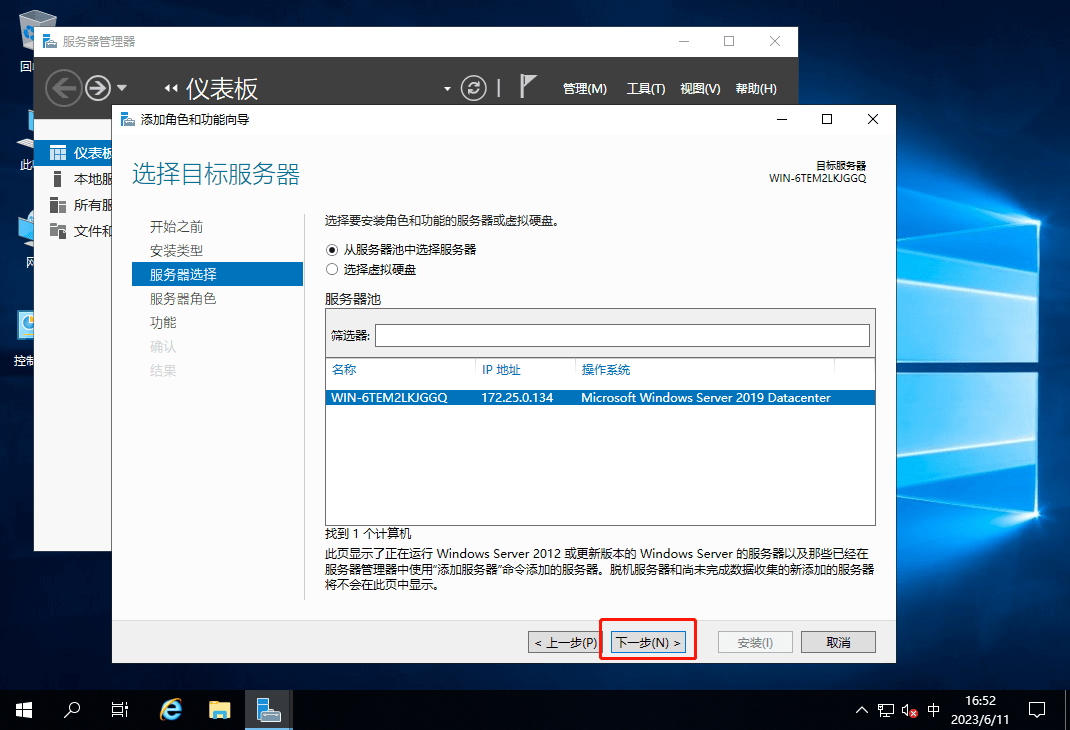Minimize the 添加角色和功能向导 window
Screen dimensions: 1070x730
pyautogui.click(x=782, y=119)
